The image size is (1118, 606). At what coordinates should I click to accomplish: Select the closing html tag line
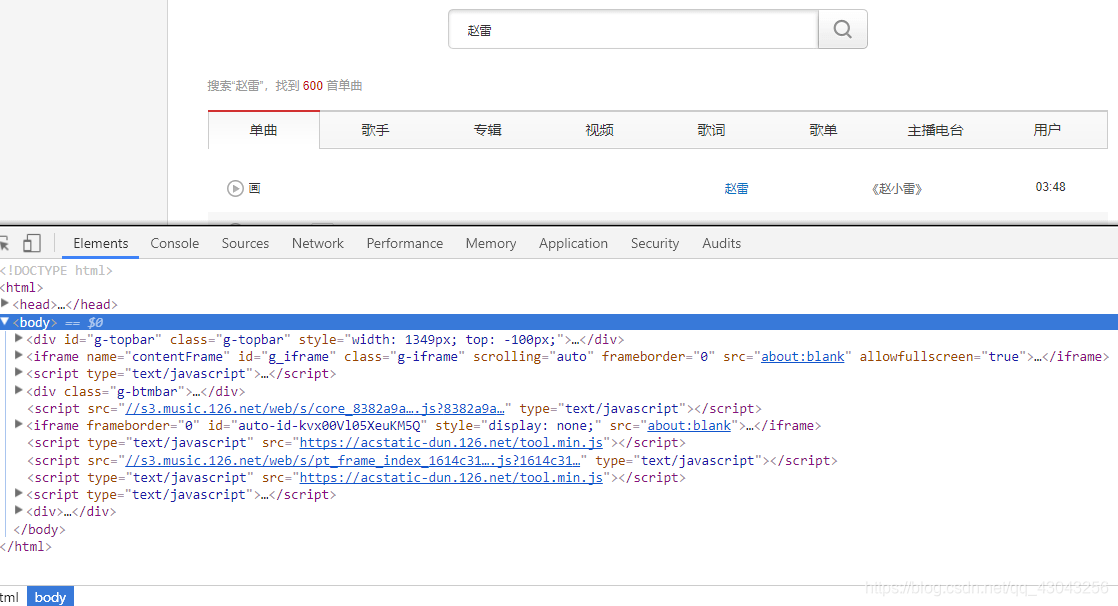point(26,547)
